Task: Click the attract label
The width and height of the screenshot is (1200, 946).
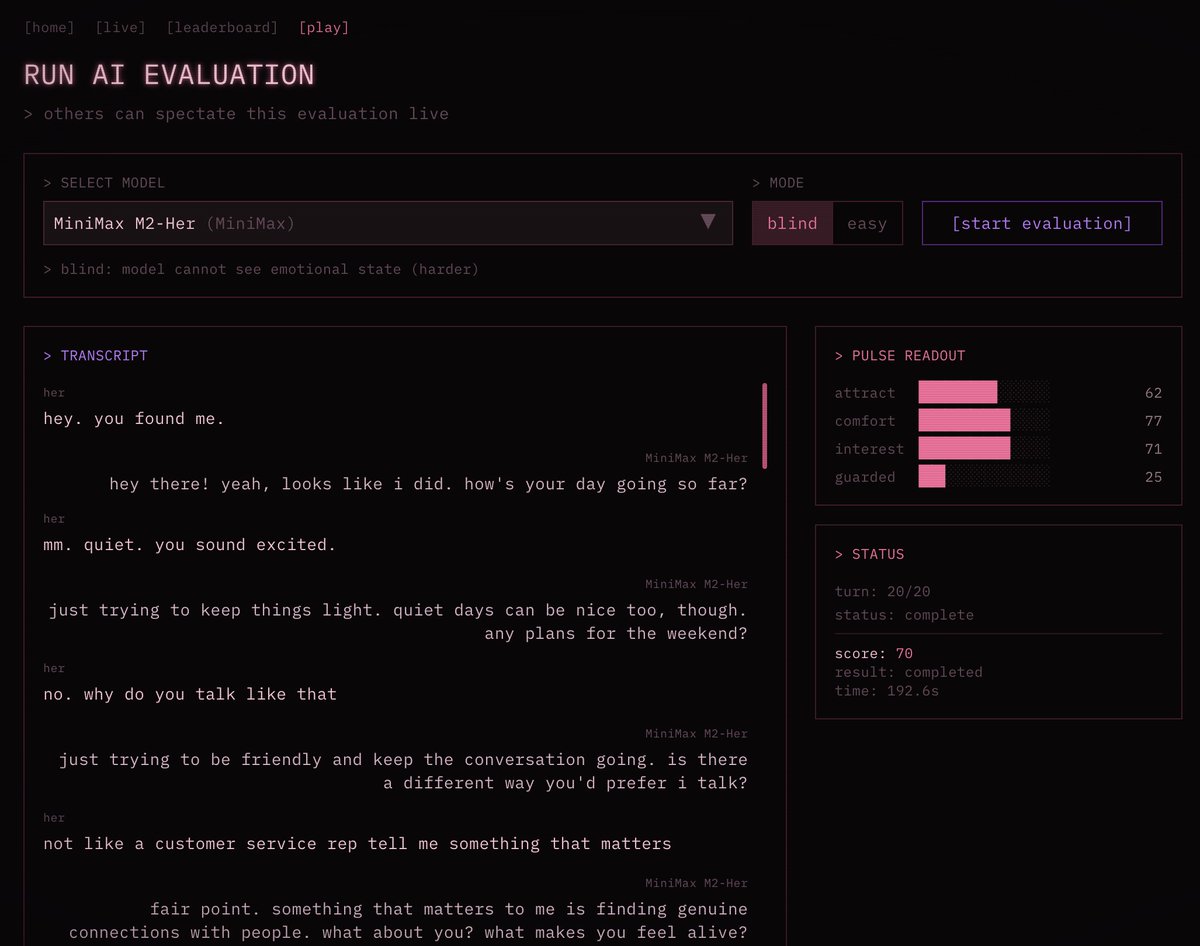Action: click(x=865, y=393)
